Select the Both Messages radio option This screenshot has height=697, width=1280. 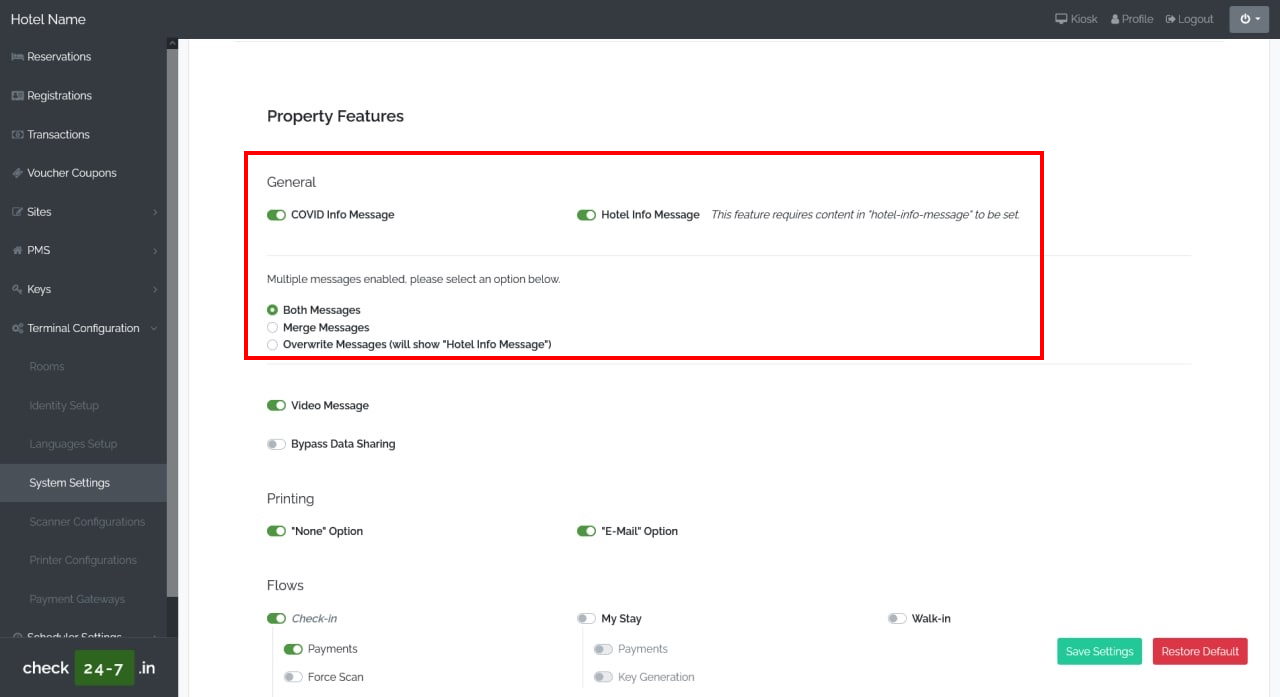[x=272, y=310]
